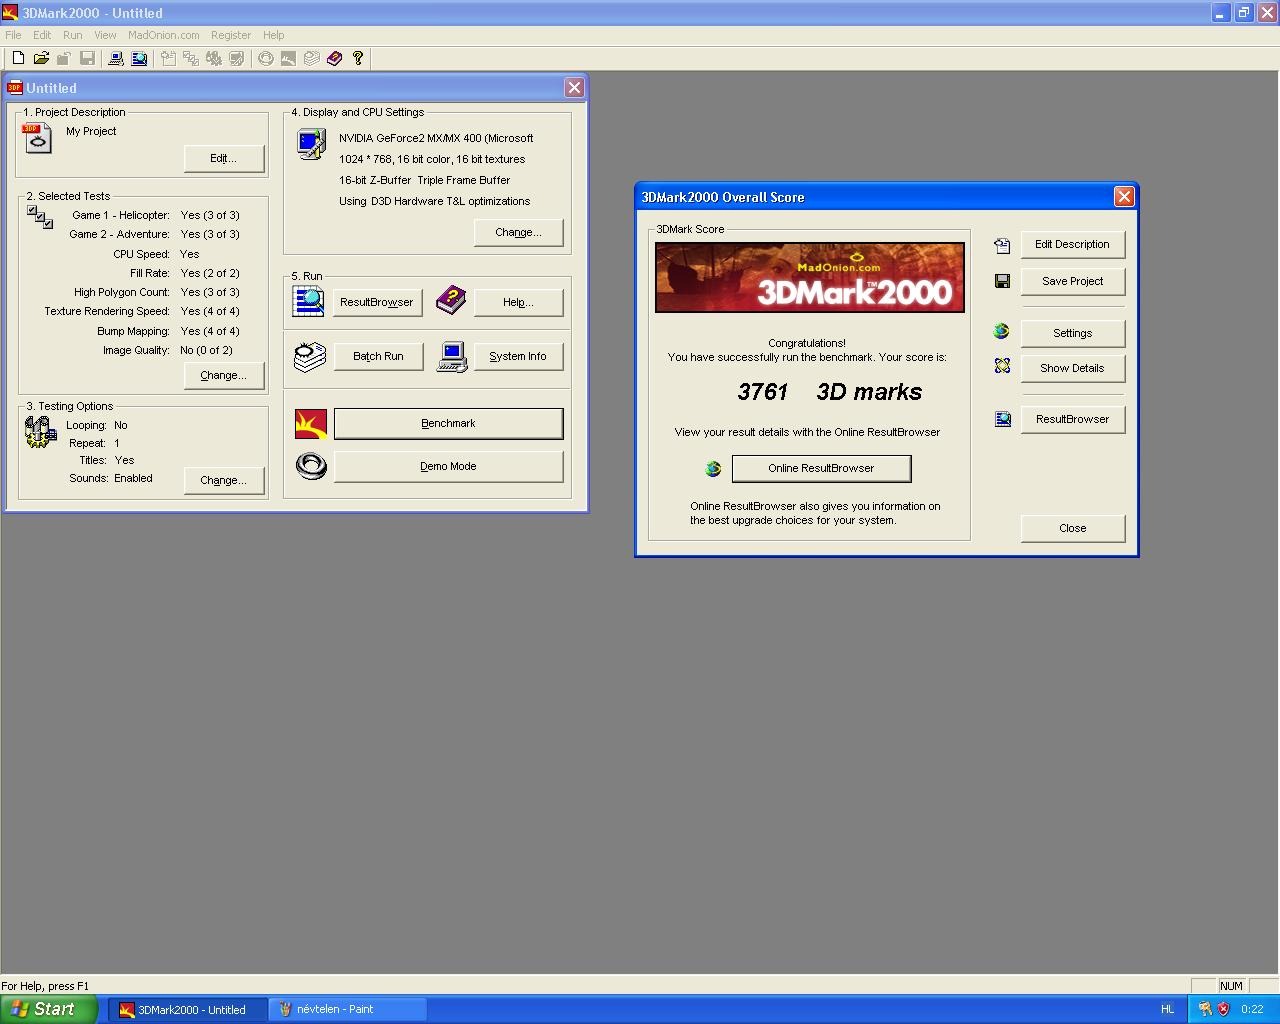Open the Register menu

pyautogui.click(x=231, y=35)
